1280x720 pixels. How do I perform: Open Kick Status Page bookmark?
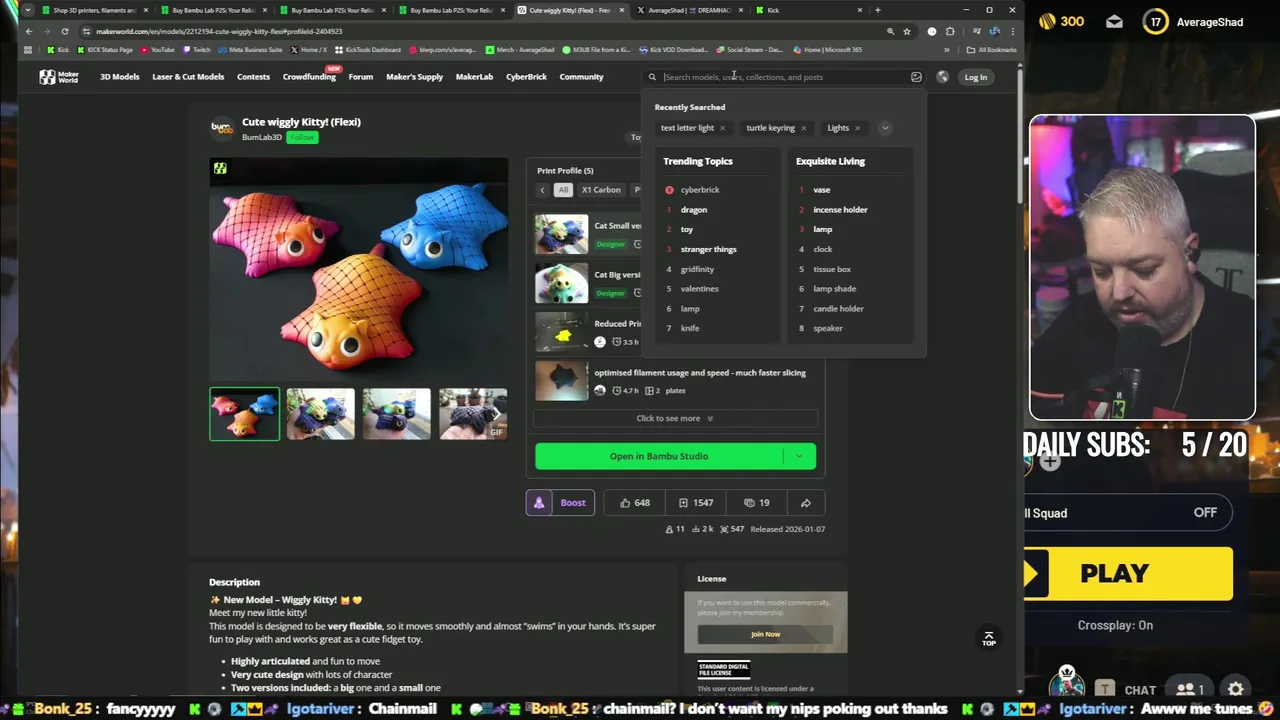click(104, 50)
